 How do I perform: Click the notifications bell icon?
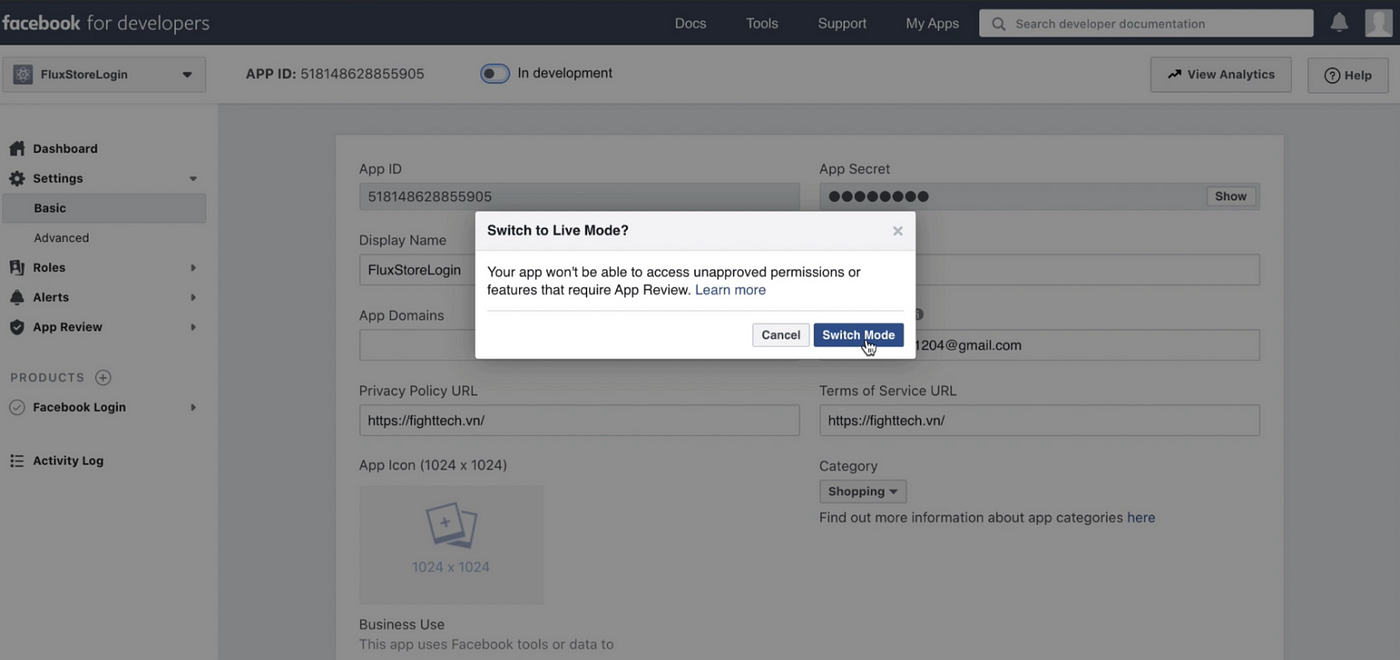click(1339, 22)
